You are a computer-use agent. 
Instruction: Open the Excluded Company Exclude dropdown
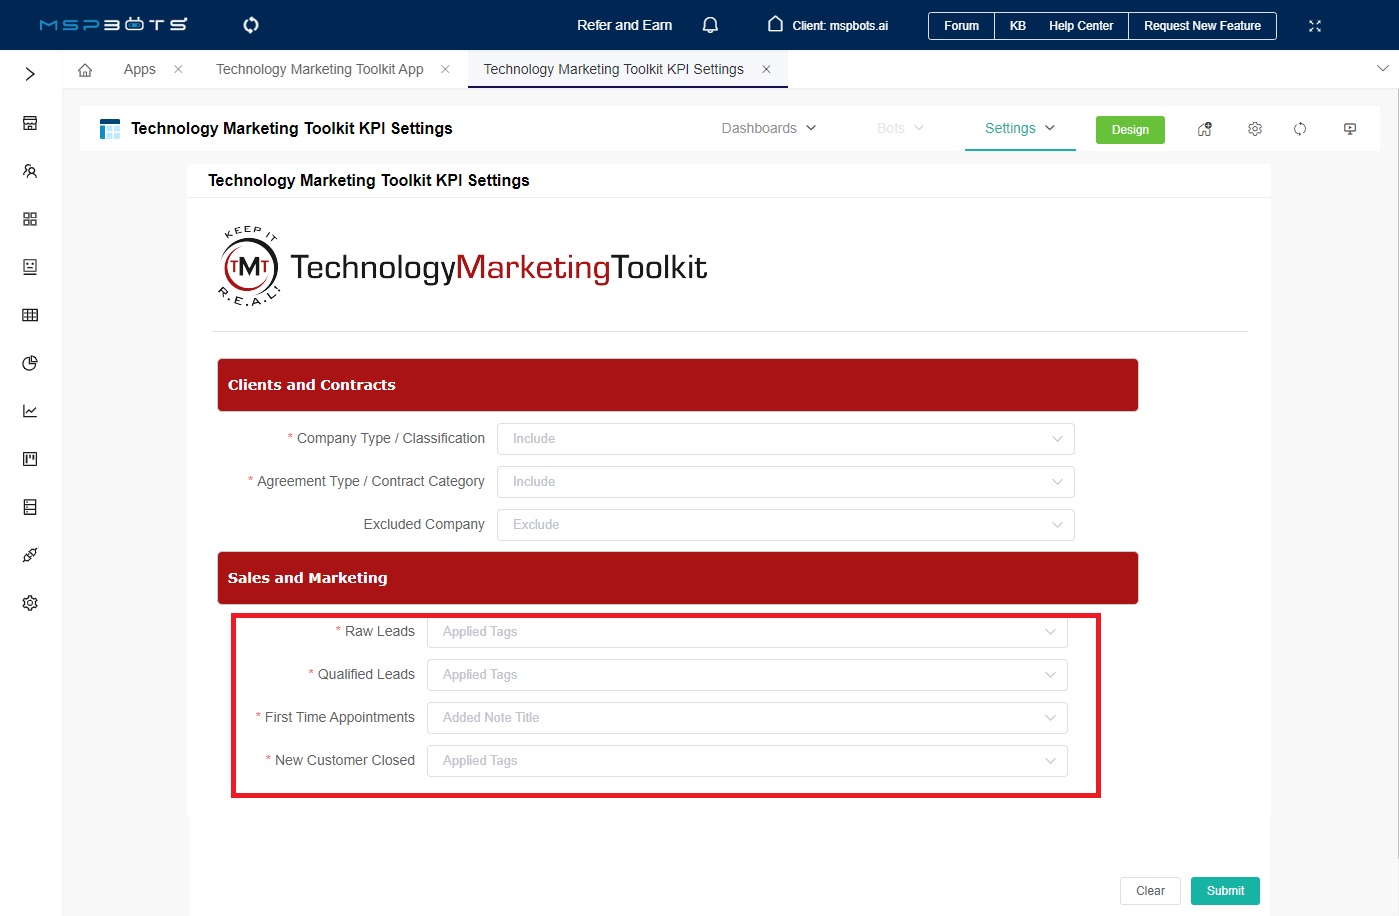tap(786, 524)
